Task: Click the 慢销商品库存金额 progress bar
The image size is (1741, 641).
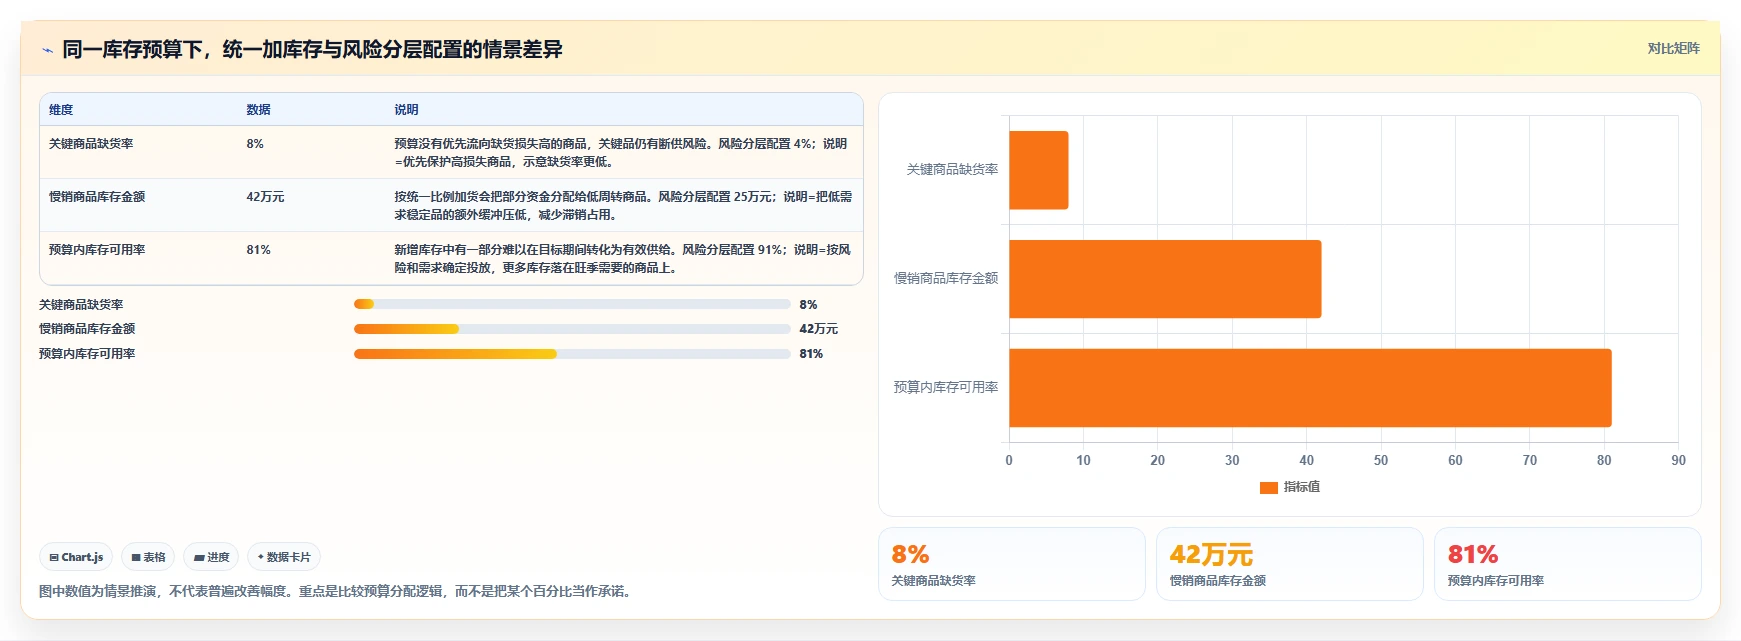Action: [x=572, y=328]
